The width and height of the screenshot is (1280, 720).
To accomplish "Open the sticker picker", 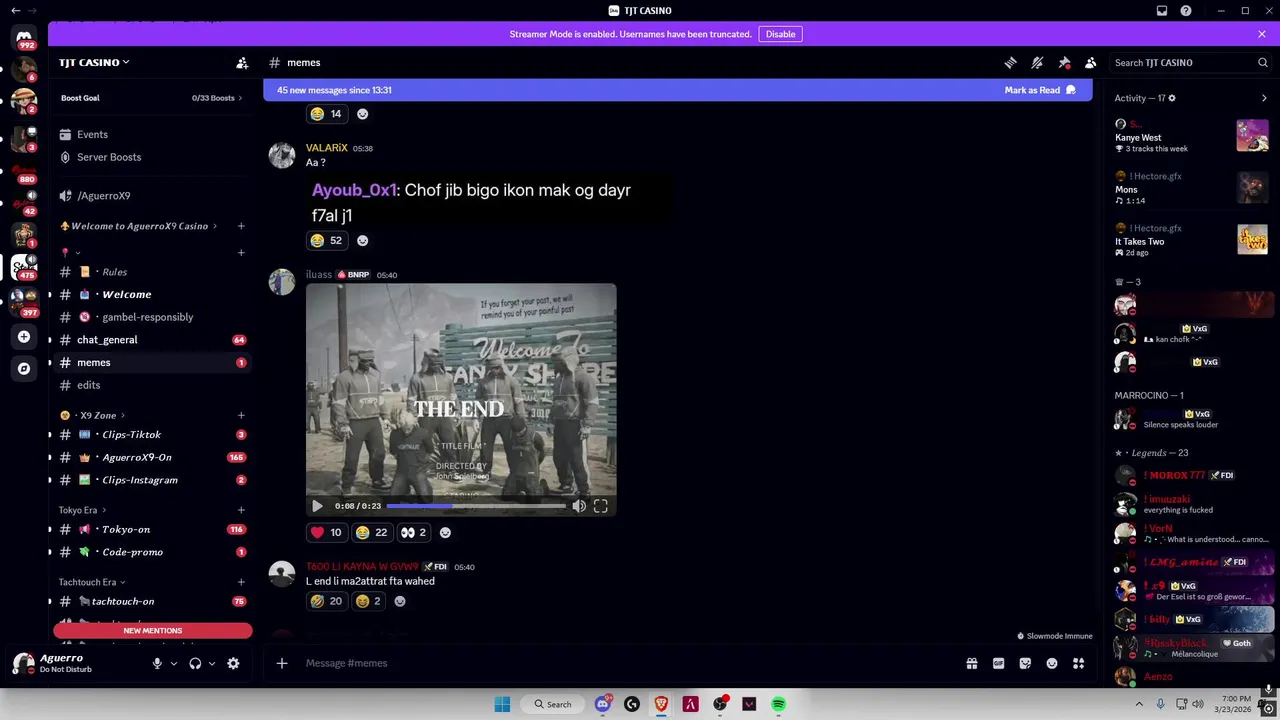I will coord(1025,663).
